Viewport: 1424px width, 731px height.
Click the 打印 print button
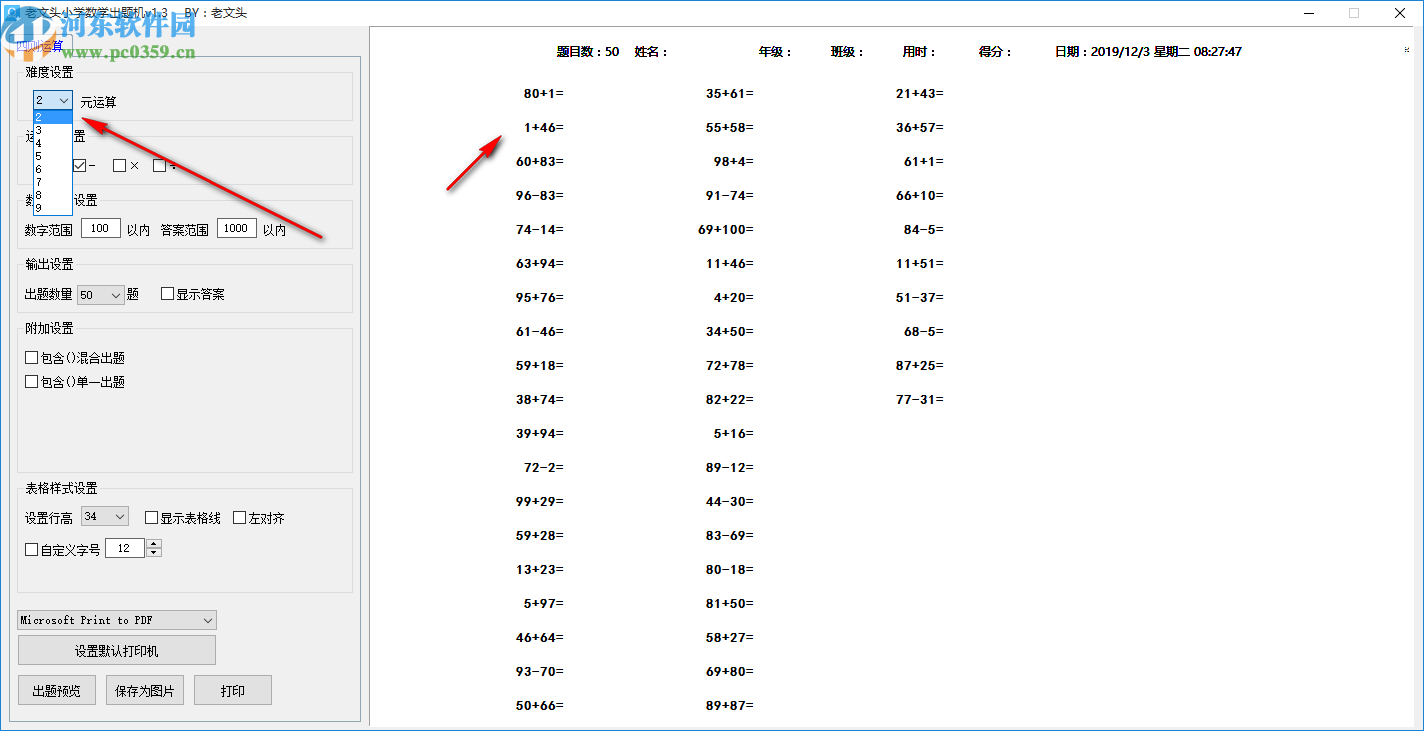click(233, 690)
